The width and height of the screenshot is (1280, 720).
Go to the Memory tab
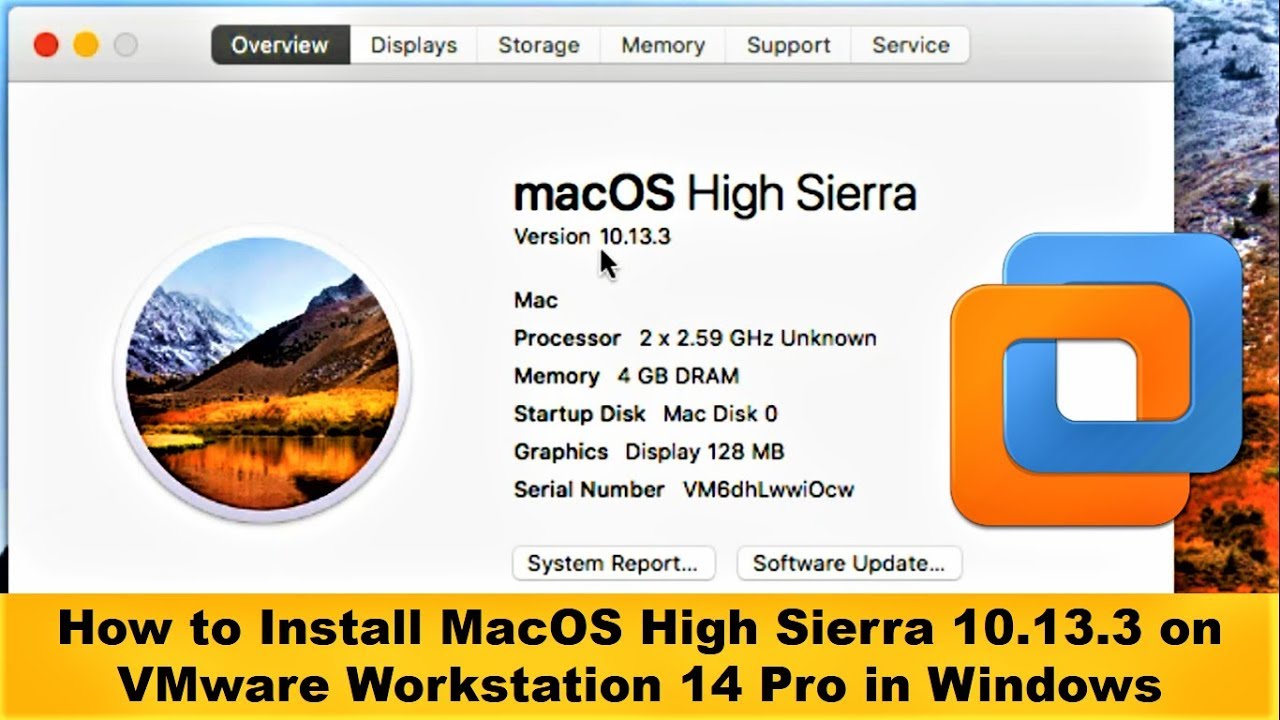(x=662, y=45)
